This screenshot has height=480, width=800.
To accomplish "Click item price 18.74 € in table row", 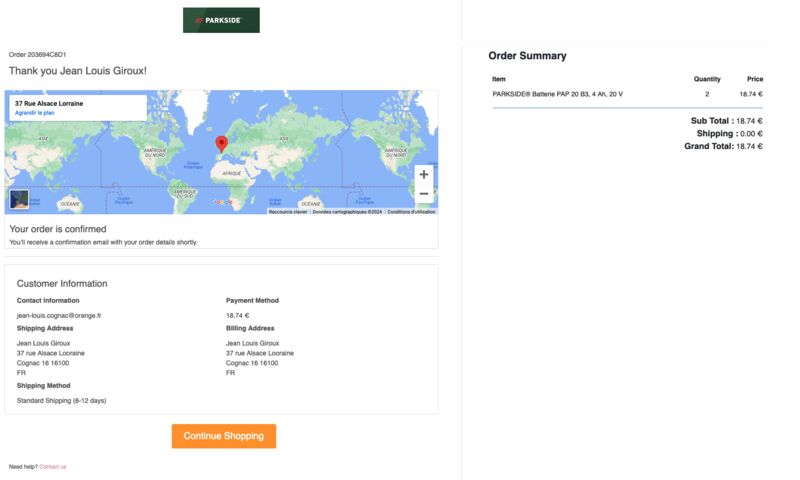I will point(751,94).
